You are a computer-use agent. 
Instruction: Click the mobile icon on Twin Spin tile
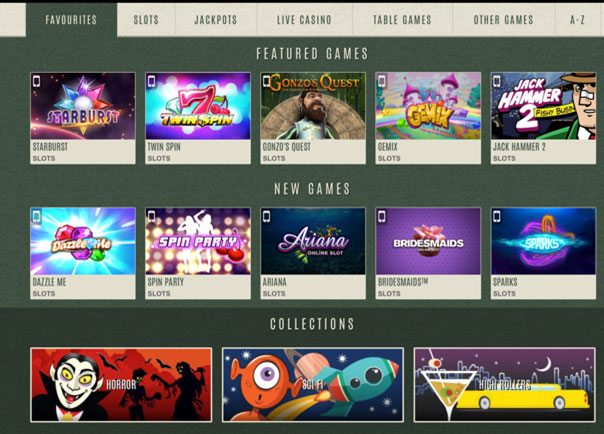[x=151, y=81]
